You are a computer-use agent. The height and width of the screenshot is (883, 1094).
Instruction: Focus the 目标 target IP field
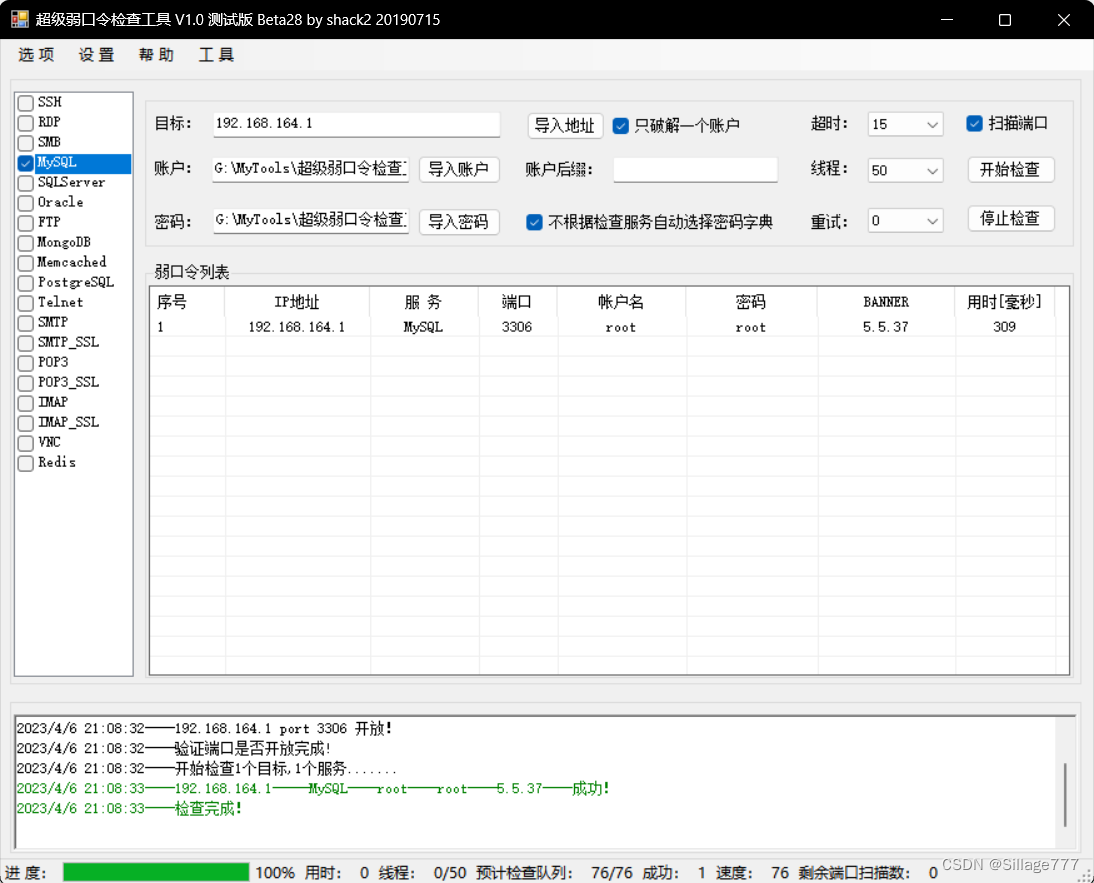pos(357,124)
